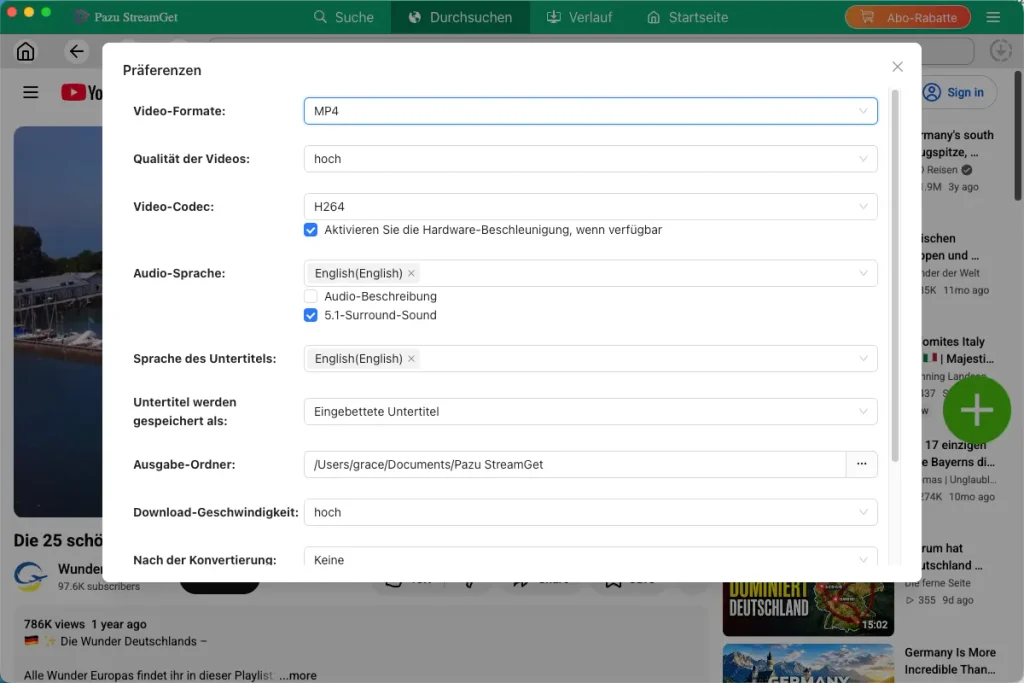The image size is (1024, 683).
Task: Expand the Audio-Sprache language dropdown
Action: click(590, 273)
